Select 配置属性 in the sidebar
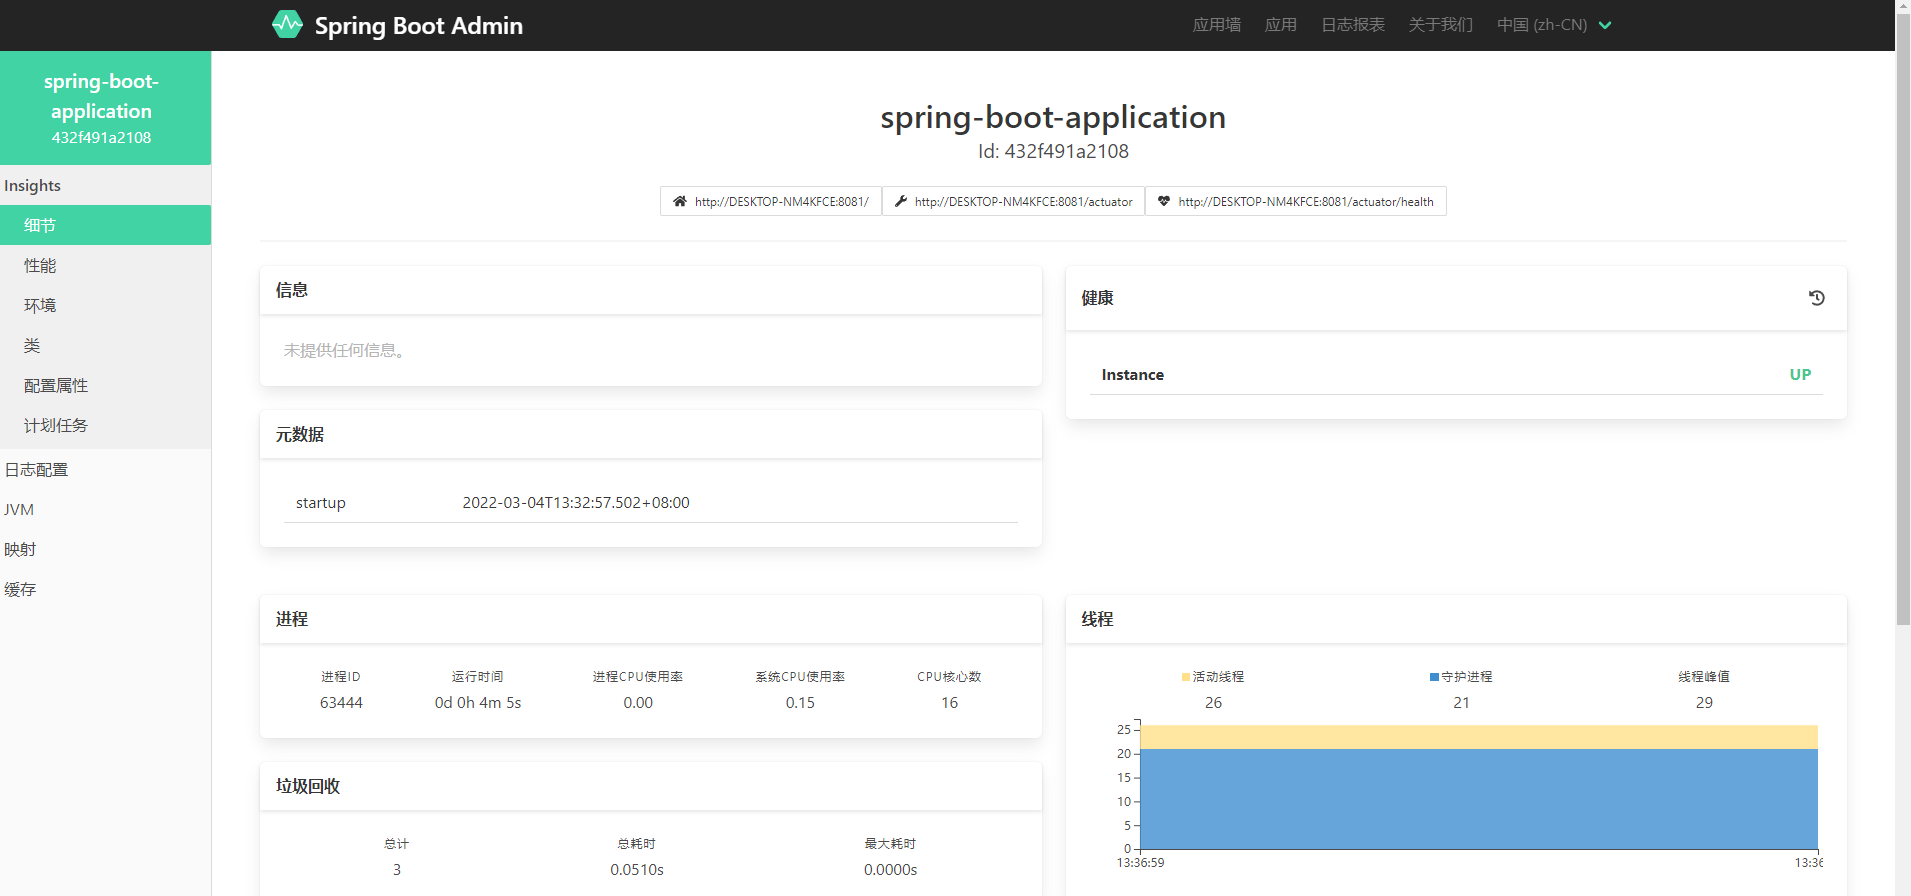 pyautogui.click(x=105, y=385)
